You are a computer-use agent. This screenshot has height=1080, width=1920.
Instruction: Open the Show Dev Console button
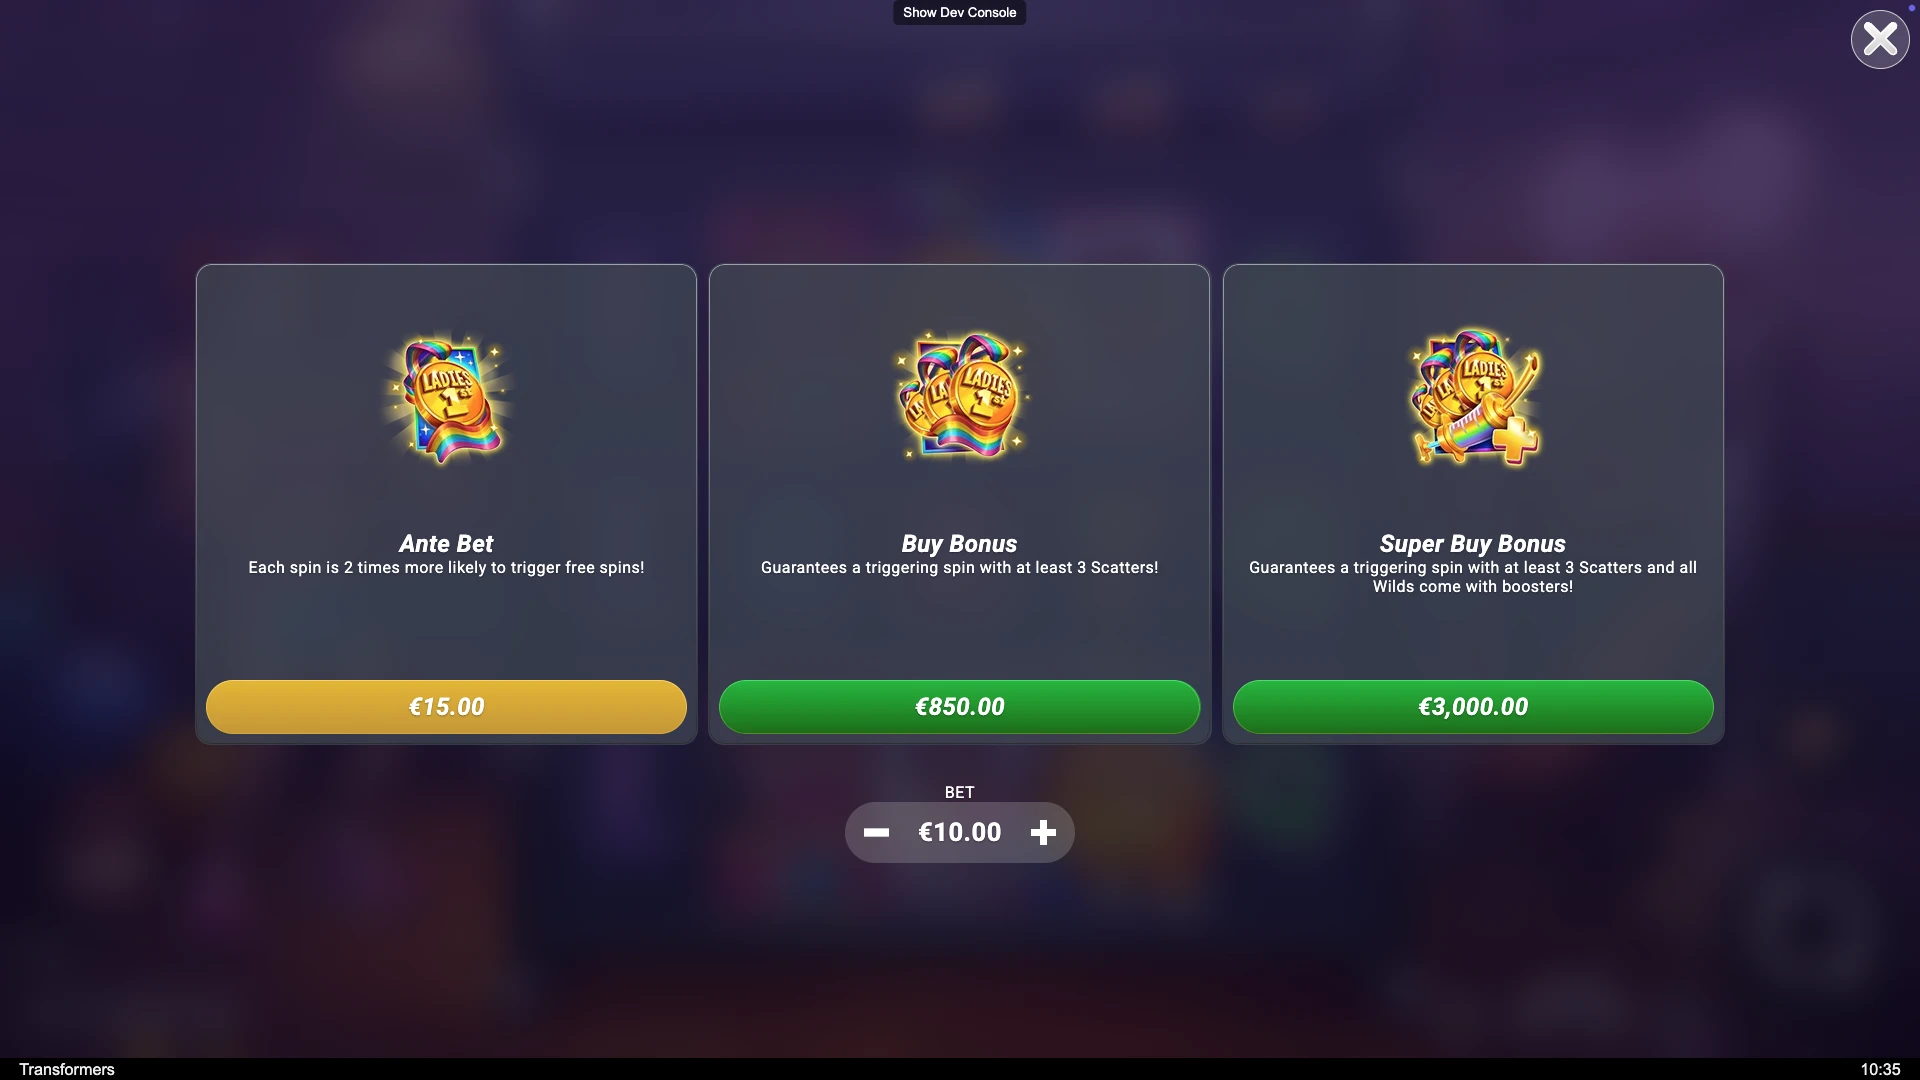[959, 13]
